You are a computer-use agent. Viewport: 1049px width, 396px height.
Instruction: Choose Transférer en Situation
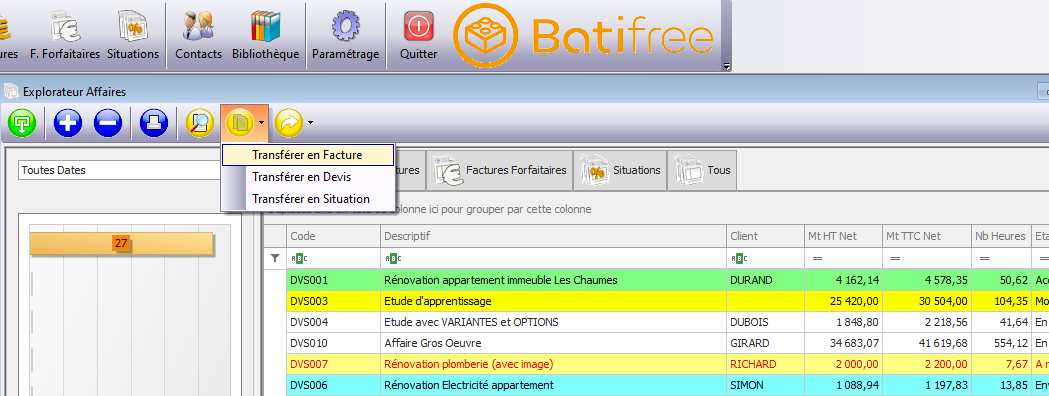[307, 199]
